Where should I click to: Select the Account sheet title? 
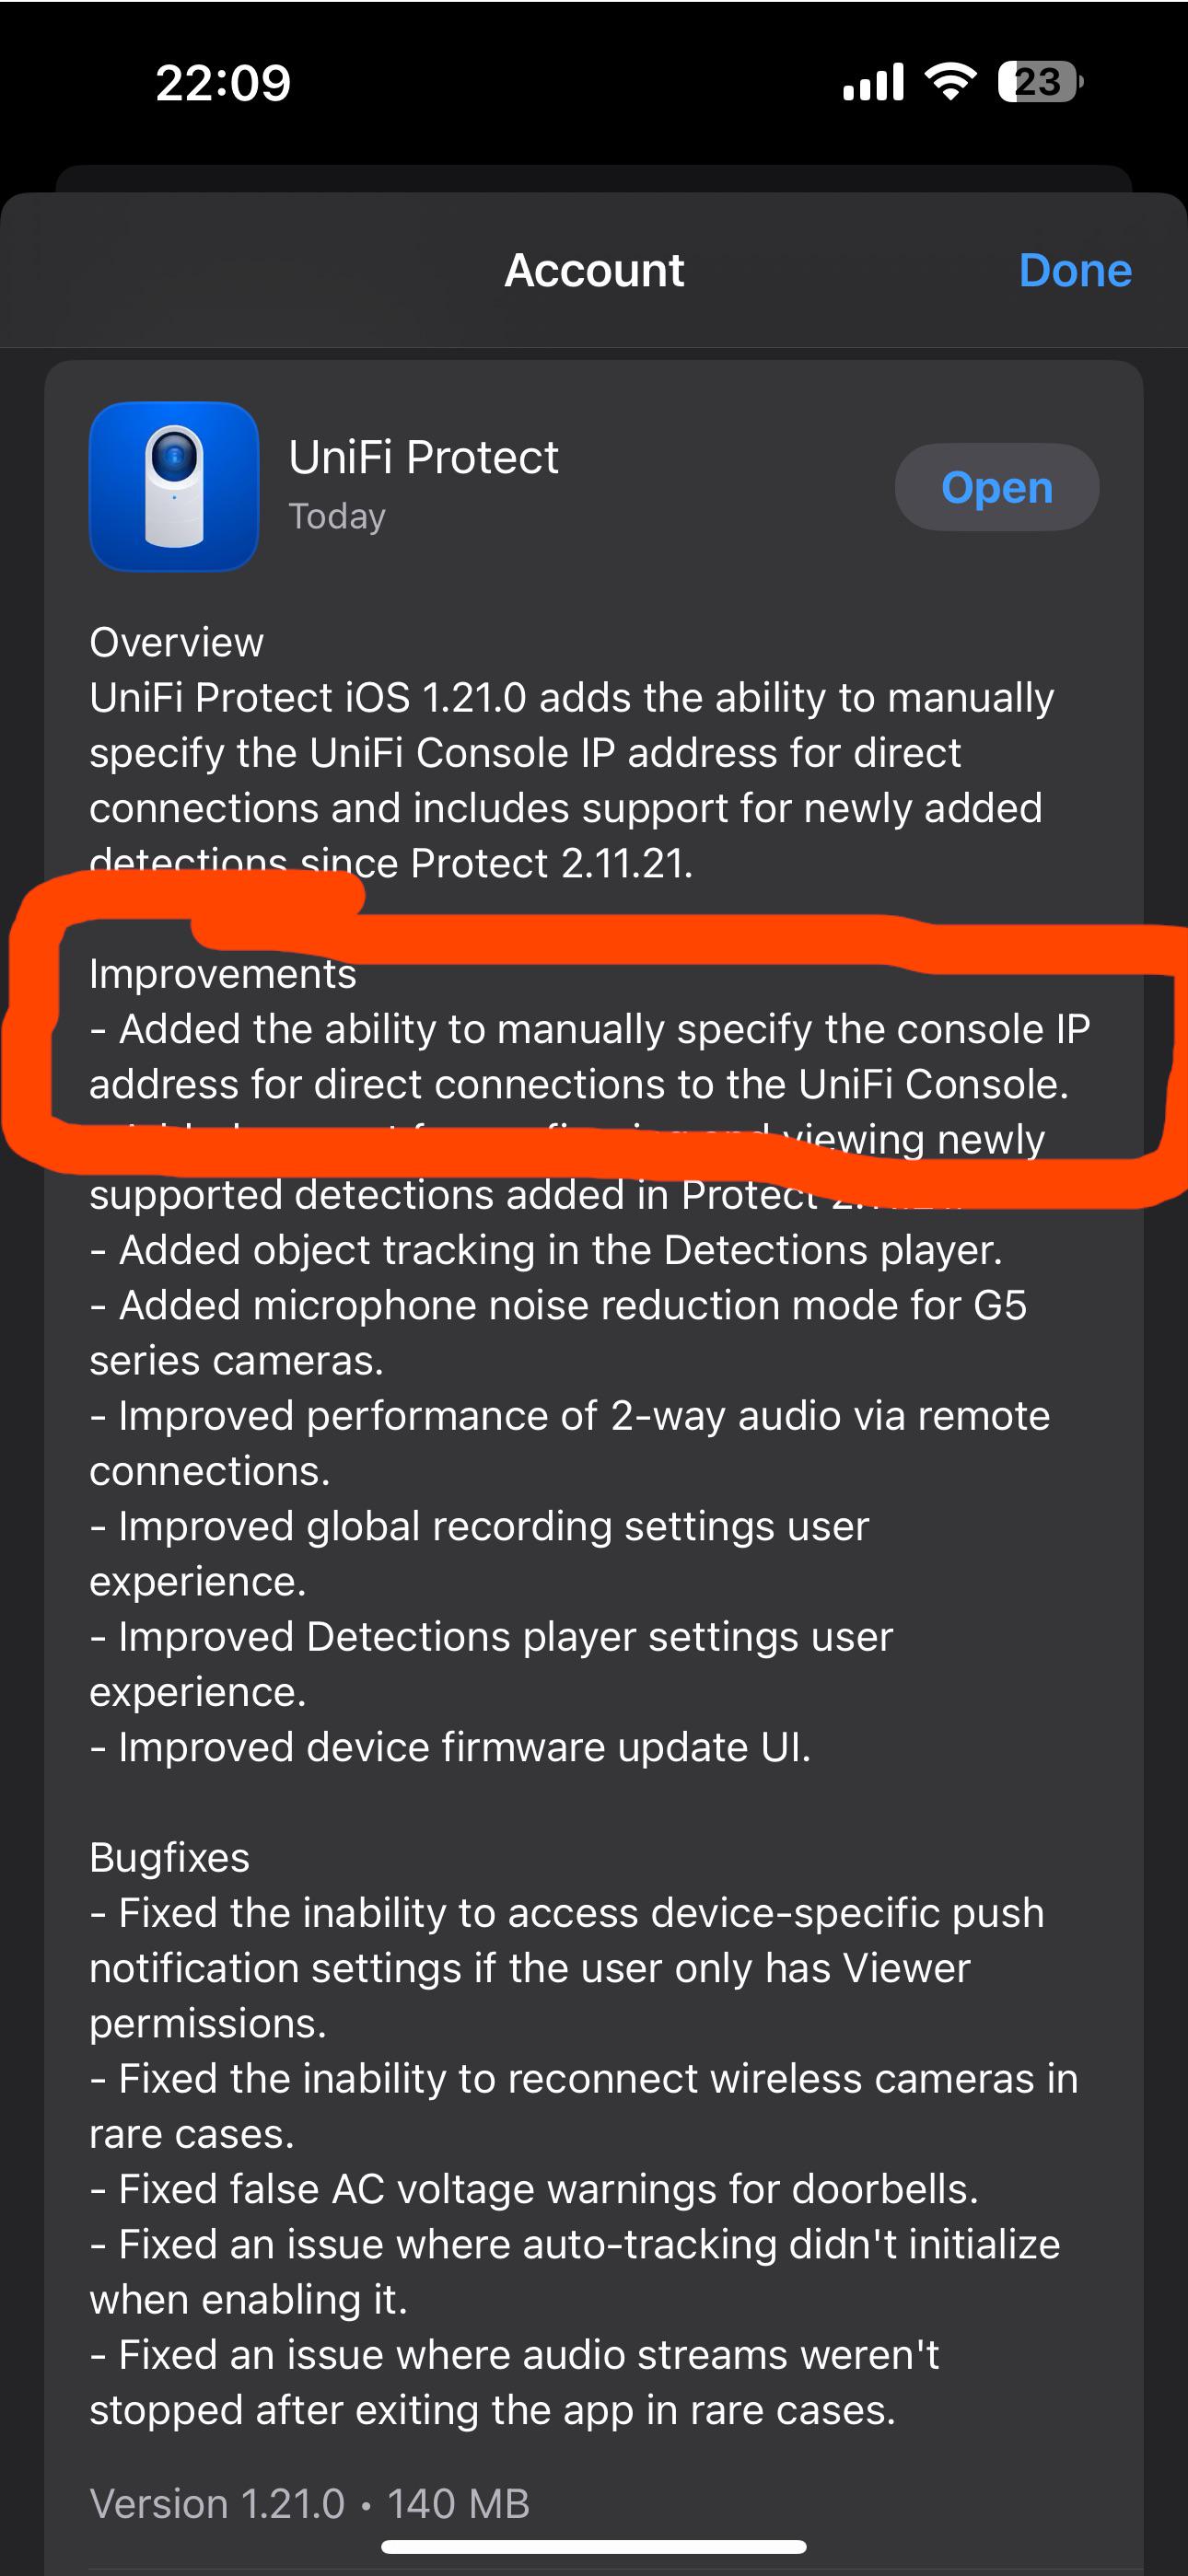coord(594,270)
